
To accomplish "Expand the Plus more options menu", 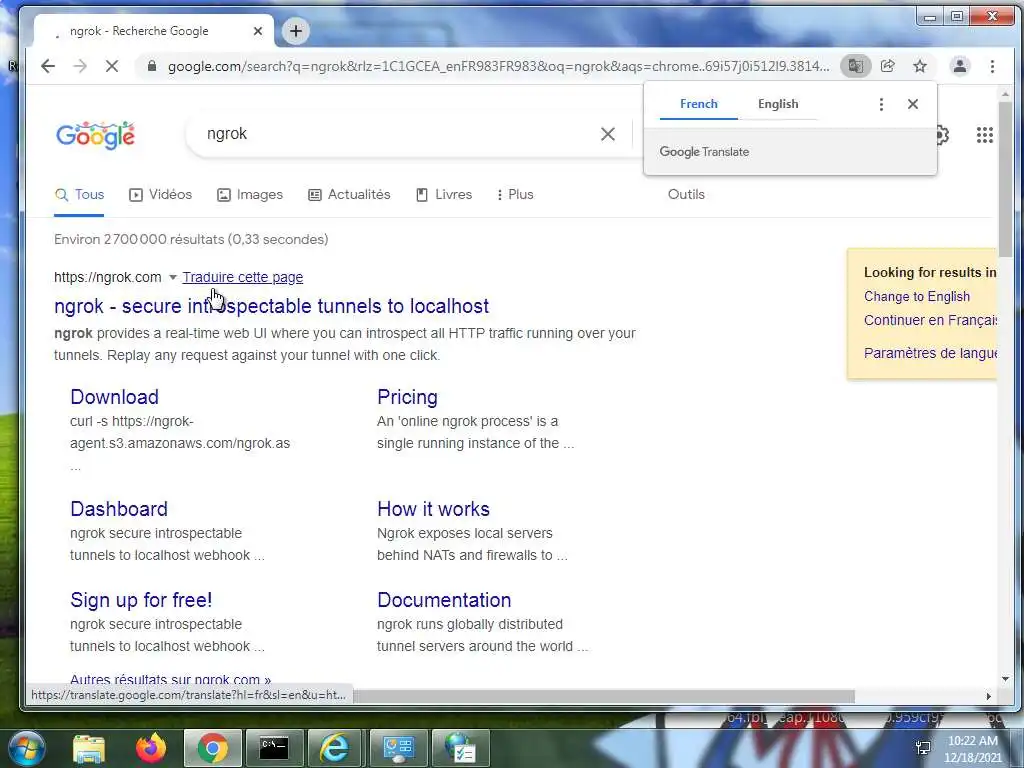I will pos(515,195).
